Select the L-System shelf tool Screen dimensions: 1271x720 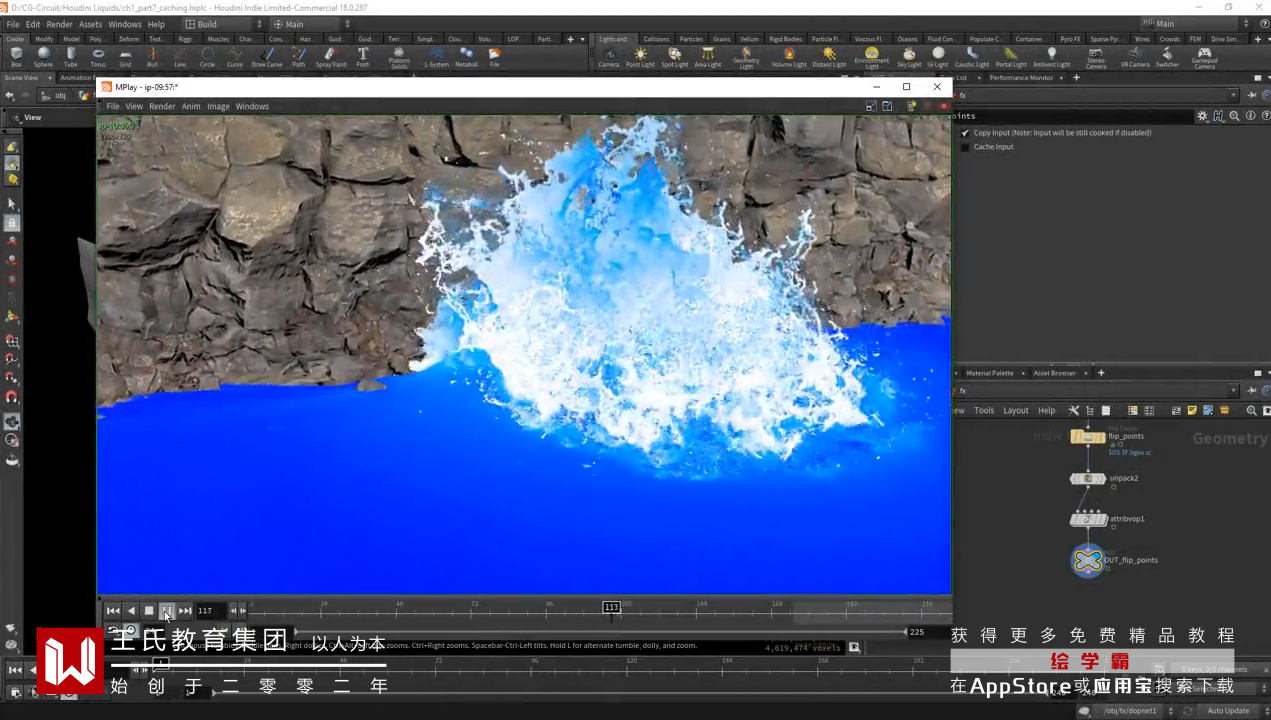pos(437,57)
